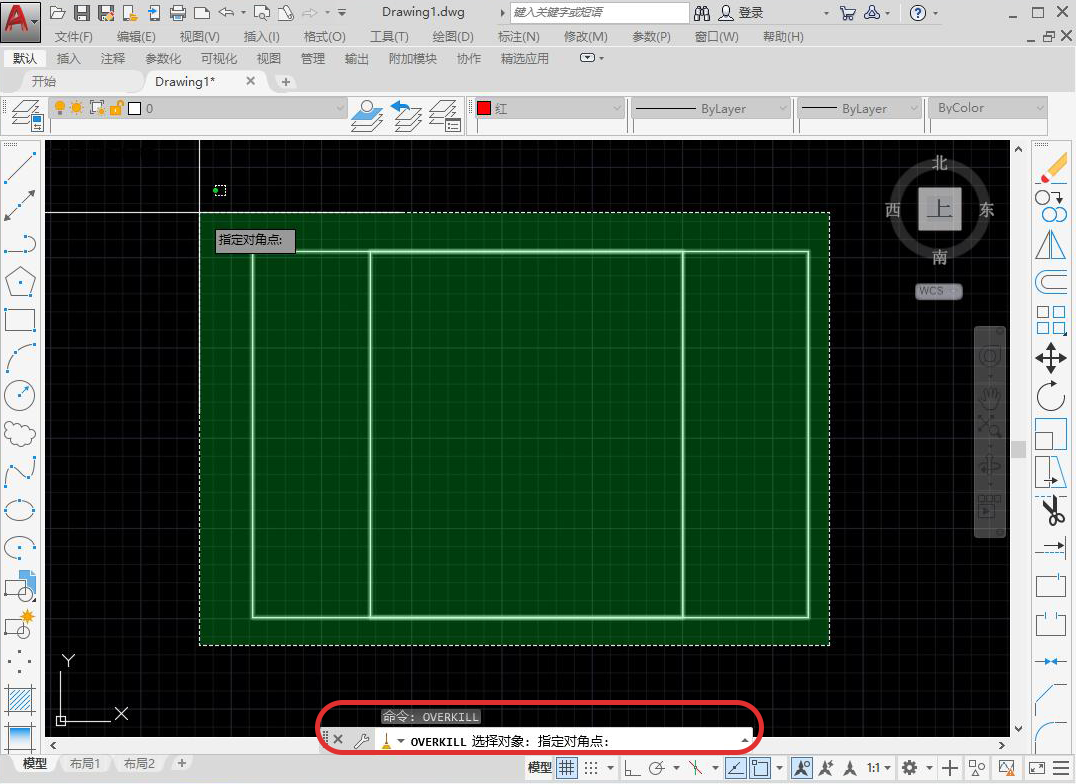Select the Circle tool
Viewport: 1076px width, 784px height.
(20, 395)
